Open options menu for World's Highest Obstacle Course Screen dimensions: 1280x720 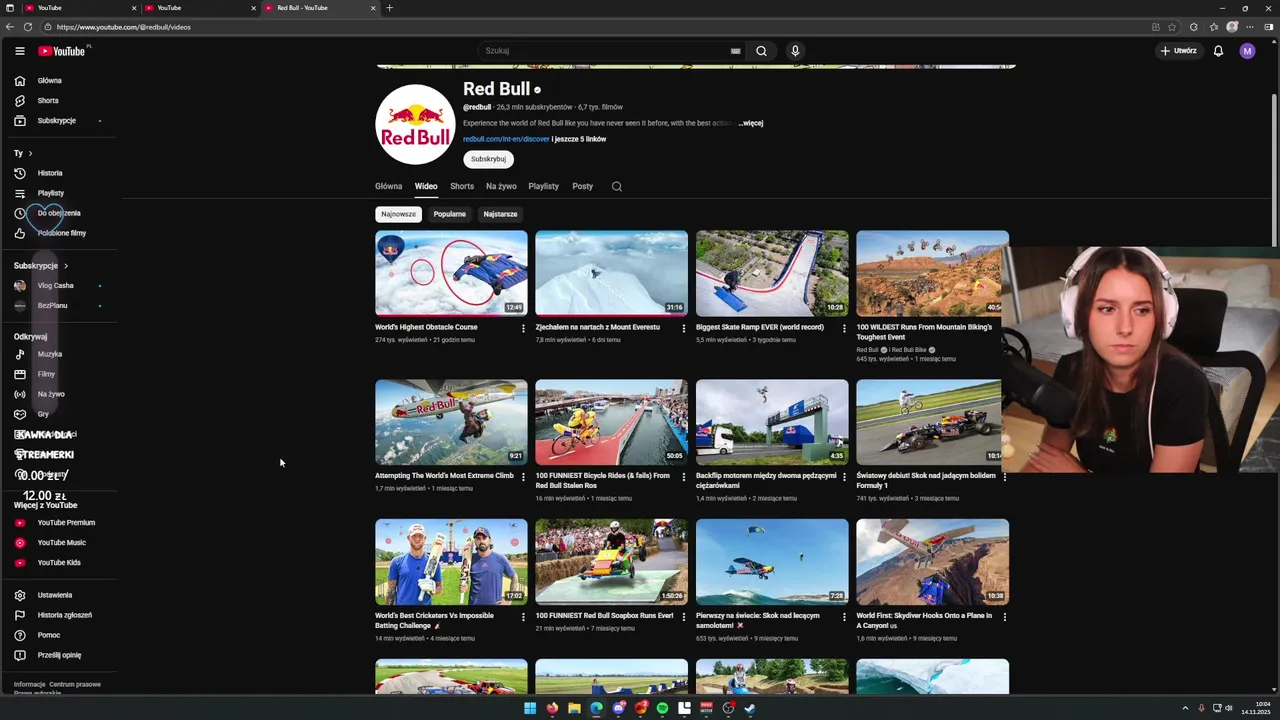click(x=523, y=328)
